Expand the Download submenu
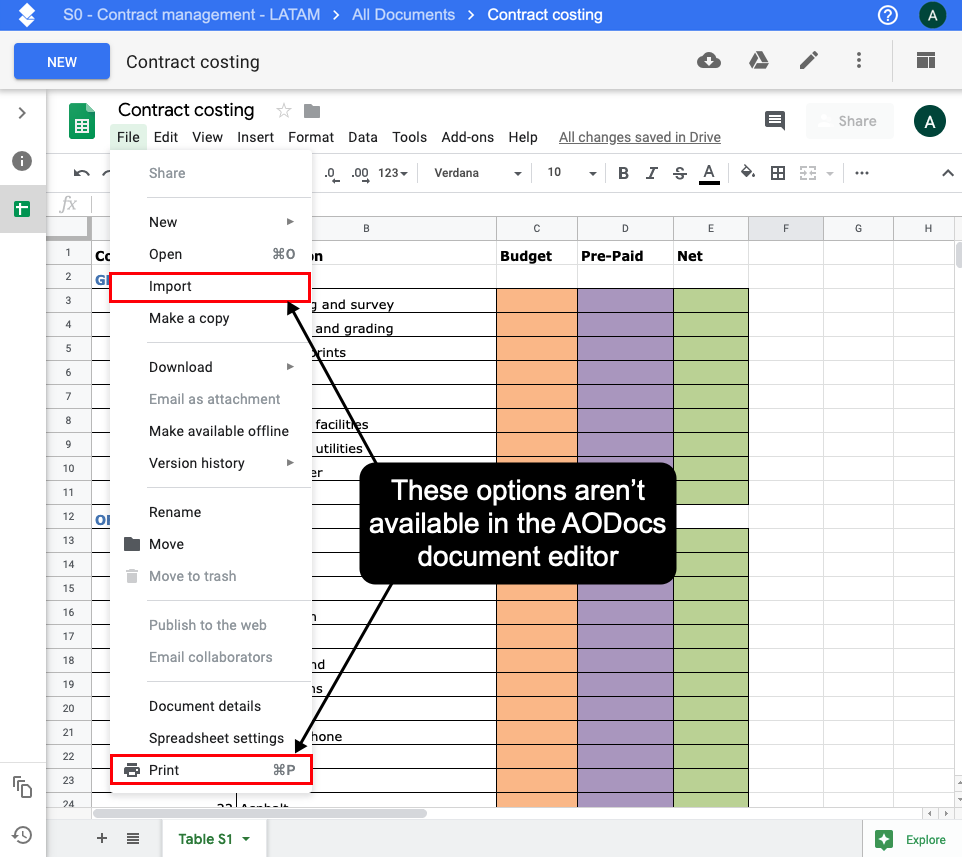Image resolution: width=962 pixels, height=857 pixels. [x=211, y=367]
